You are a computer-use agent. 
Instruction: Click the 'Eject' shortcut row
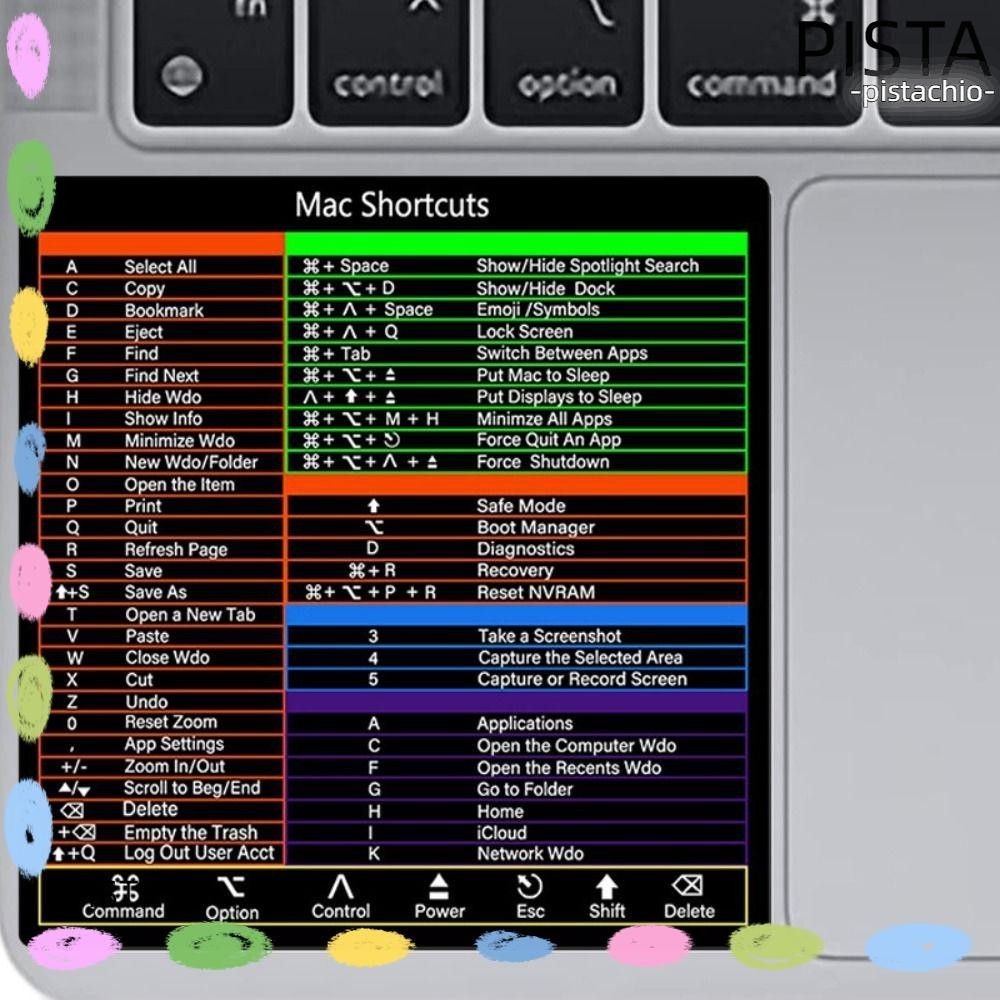(162, 332)
